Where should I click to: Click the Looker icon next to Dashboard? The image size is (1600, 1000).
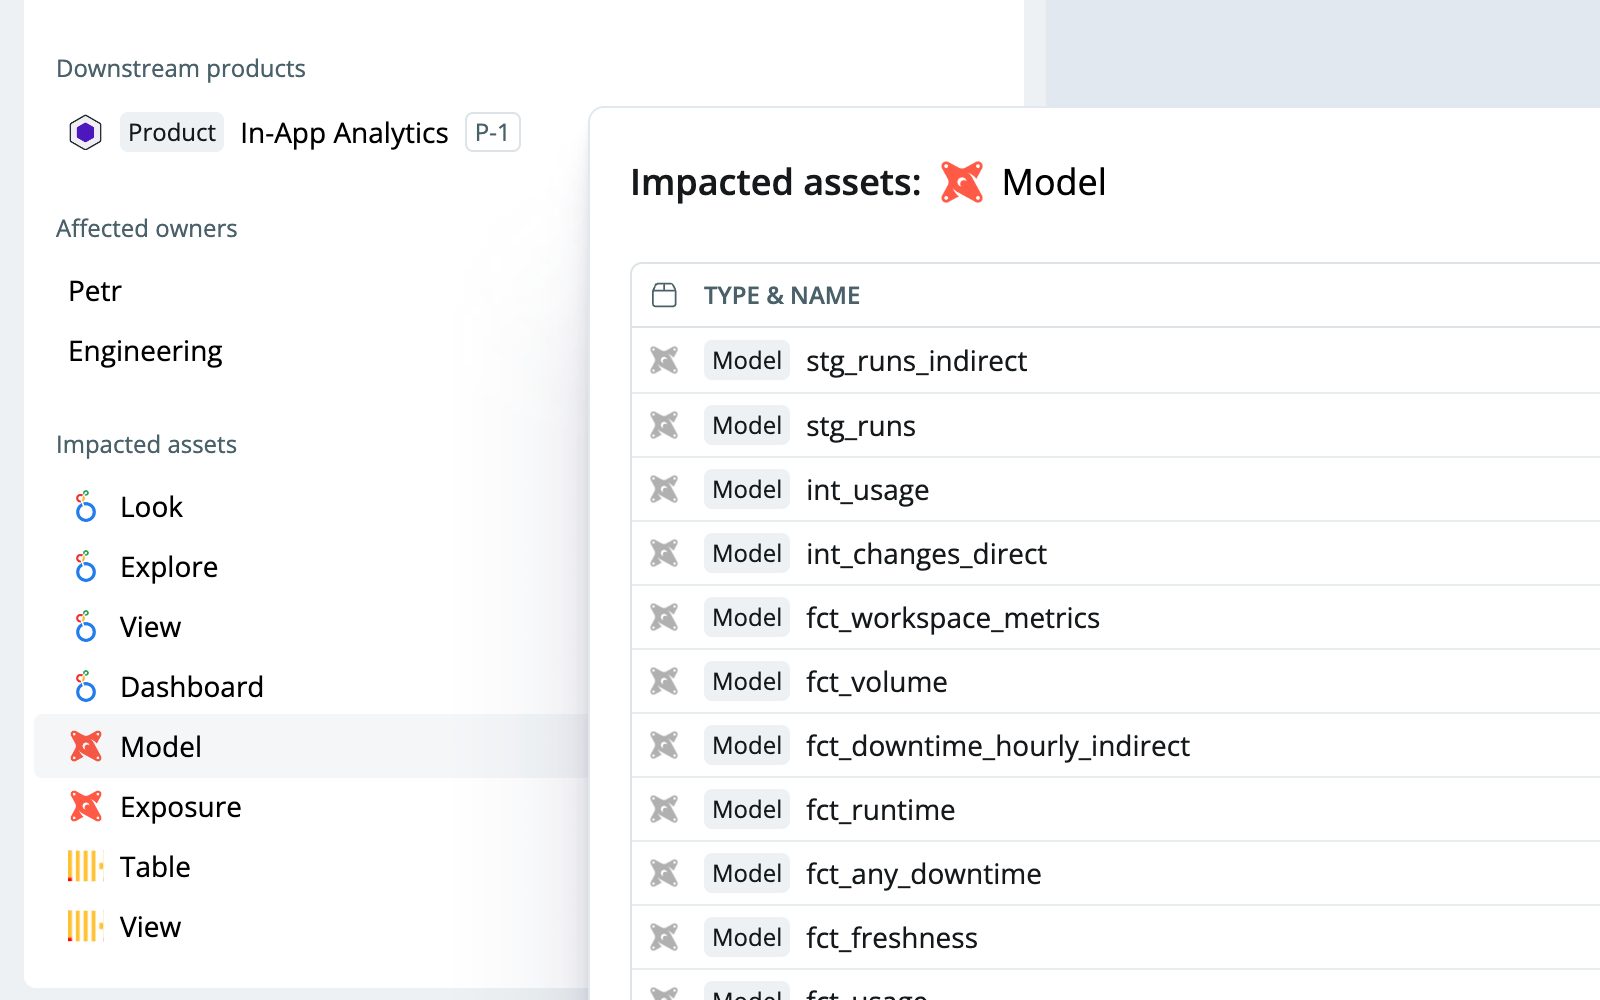pyautogui.click(x=85, y=686)
